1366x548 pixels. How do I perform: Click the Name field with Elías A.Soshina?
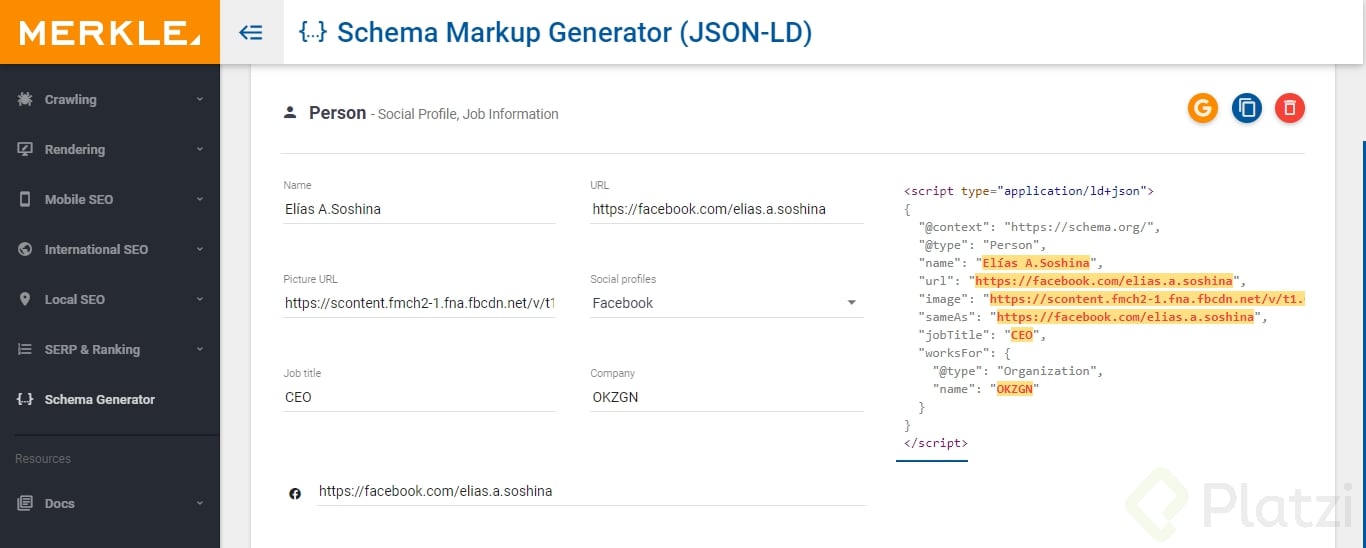click(419, 209)
